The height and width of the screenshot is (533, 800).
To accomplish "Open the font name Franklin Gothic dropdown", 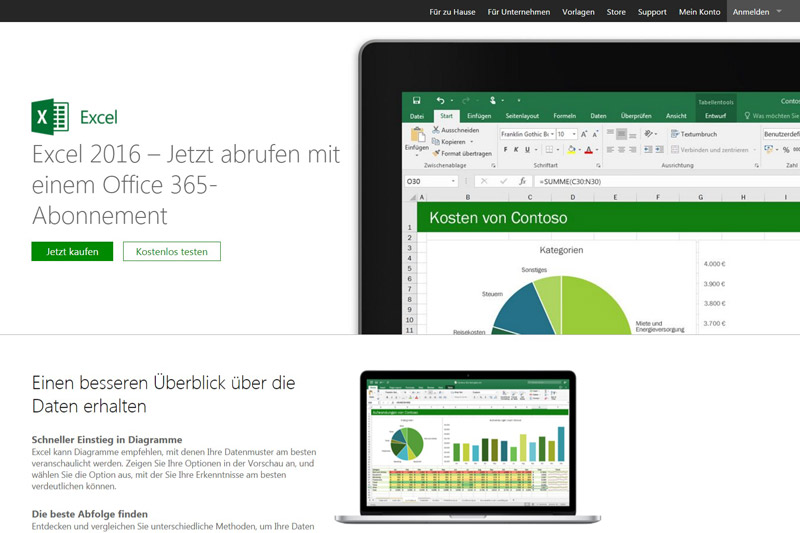I will coord(552,134).
